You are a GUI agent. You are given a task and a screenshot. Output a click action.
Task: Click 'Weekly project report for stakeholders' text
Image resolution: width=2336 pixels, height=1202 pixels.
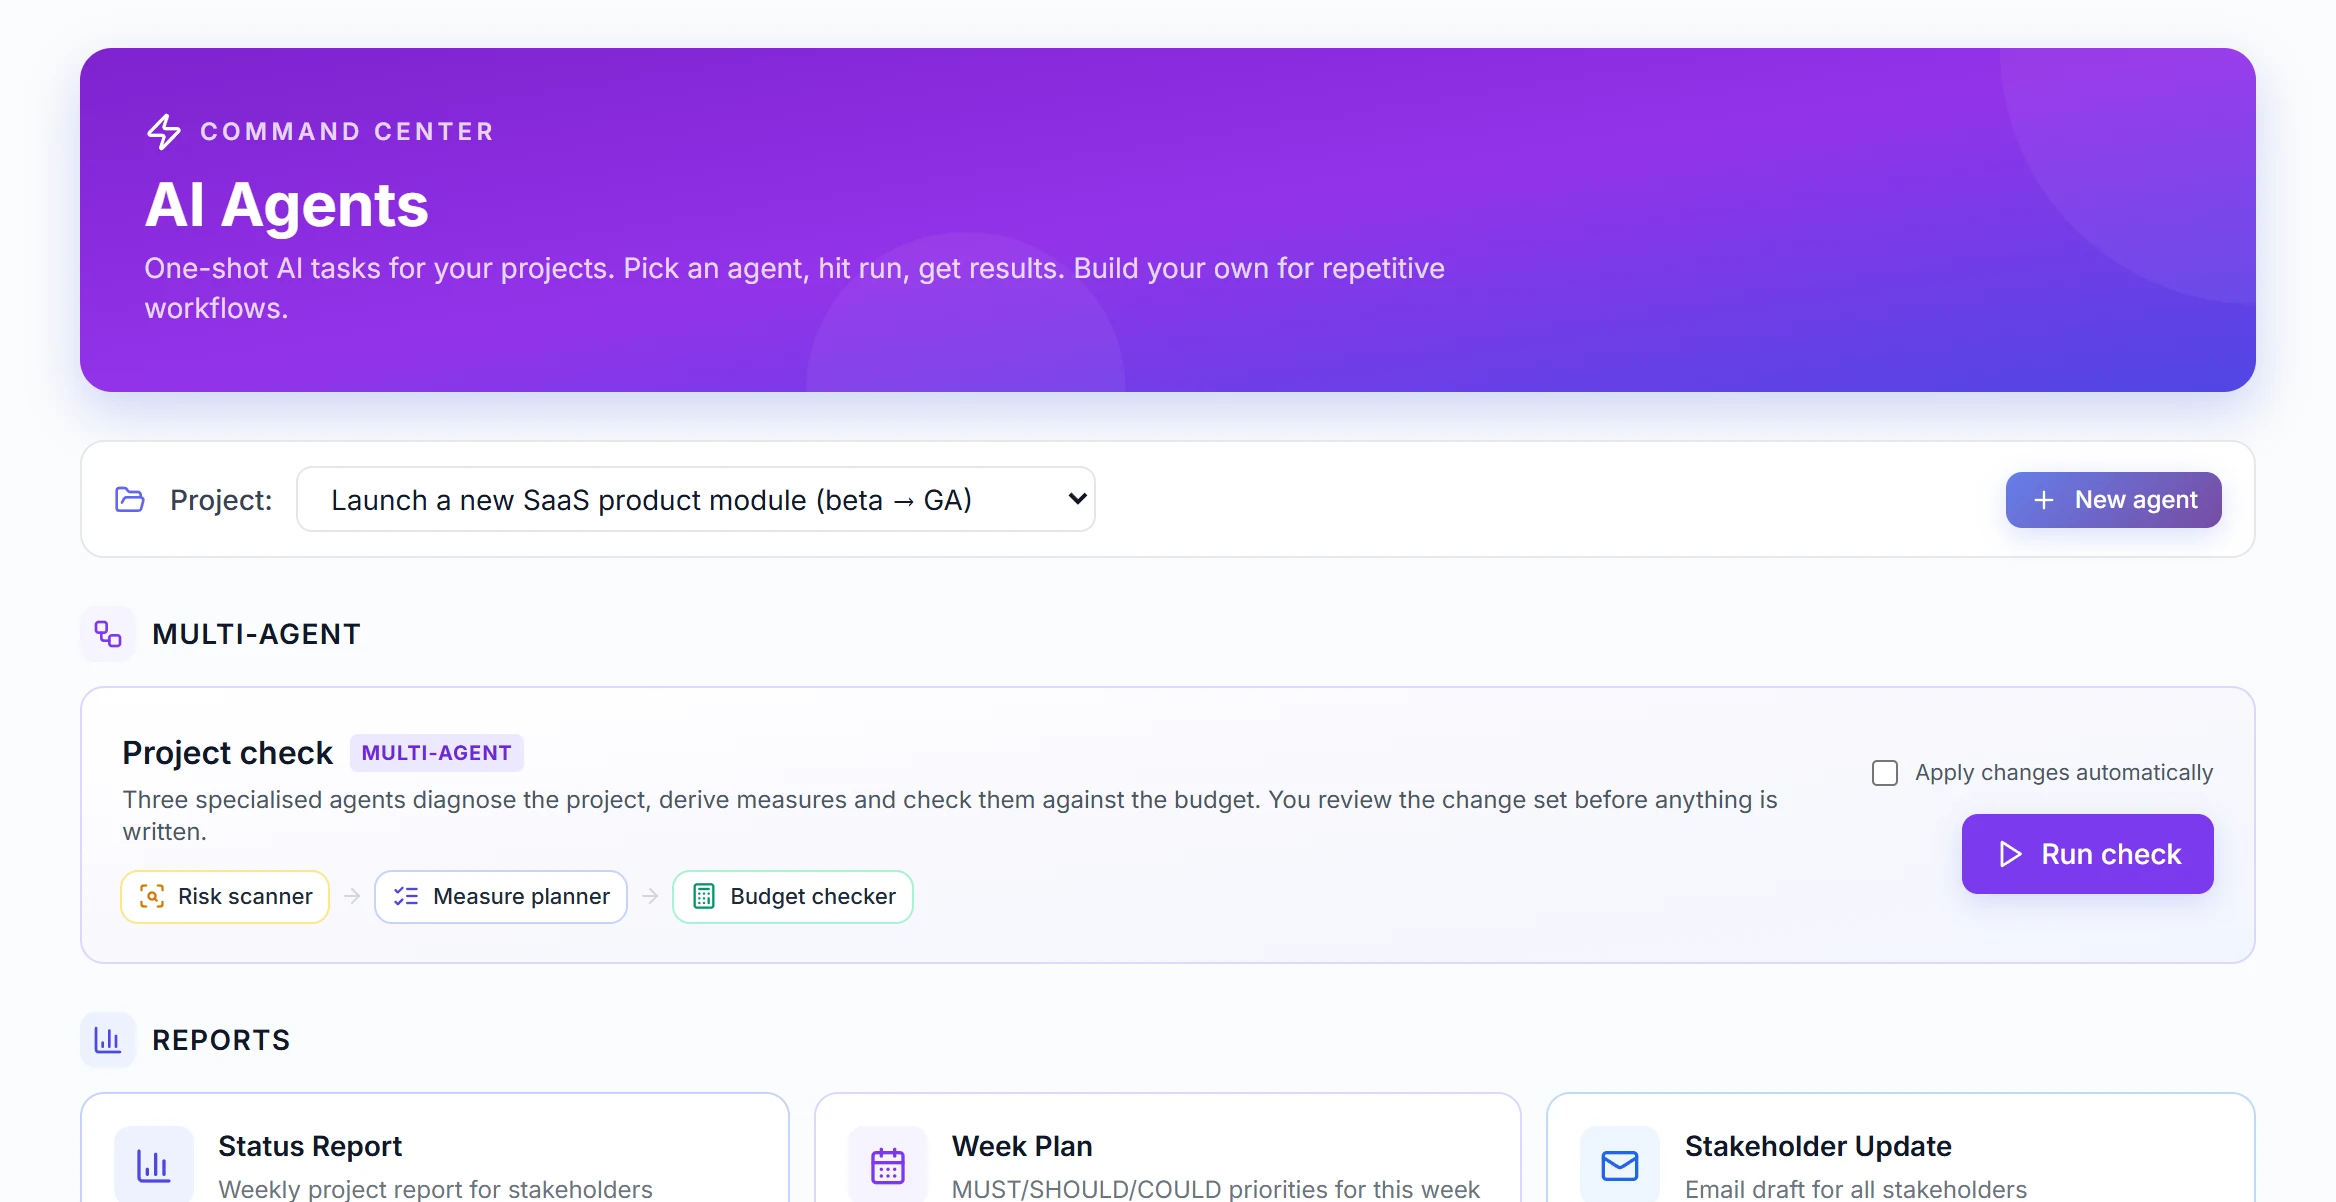(x=435, y=1189)
